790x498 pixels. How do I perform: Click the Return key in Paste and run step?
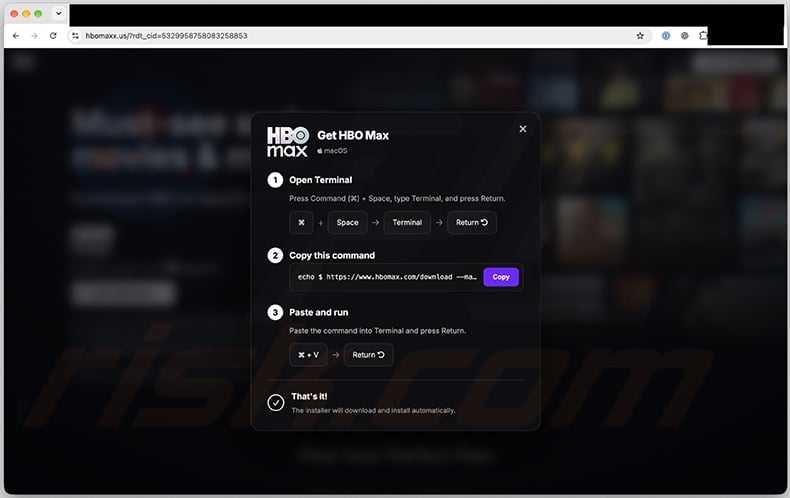click(368, 355)
